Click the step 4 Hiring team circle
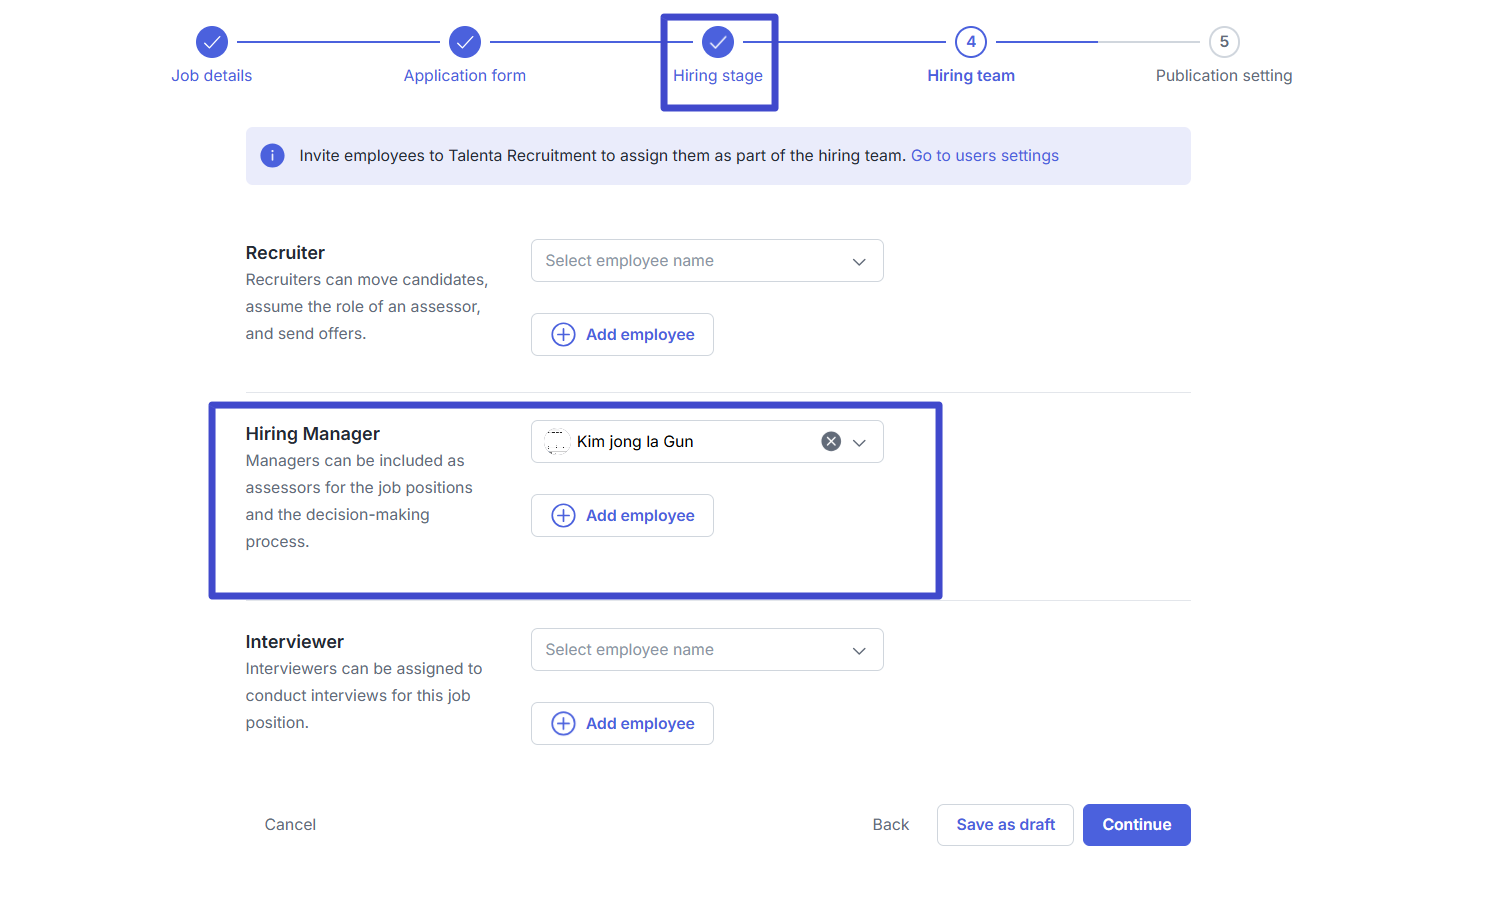This screenshot has width=1492, height=897. pos(970,42)
